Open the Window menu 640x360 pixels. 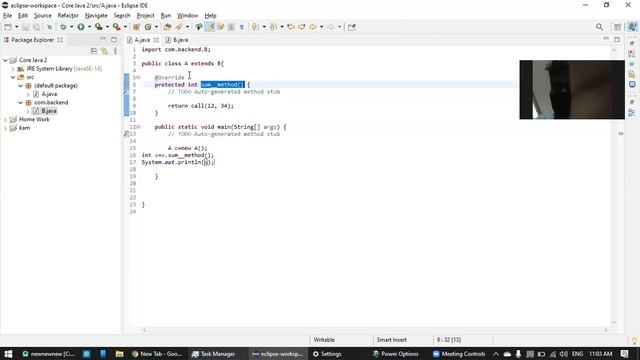tap(187, 16)
